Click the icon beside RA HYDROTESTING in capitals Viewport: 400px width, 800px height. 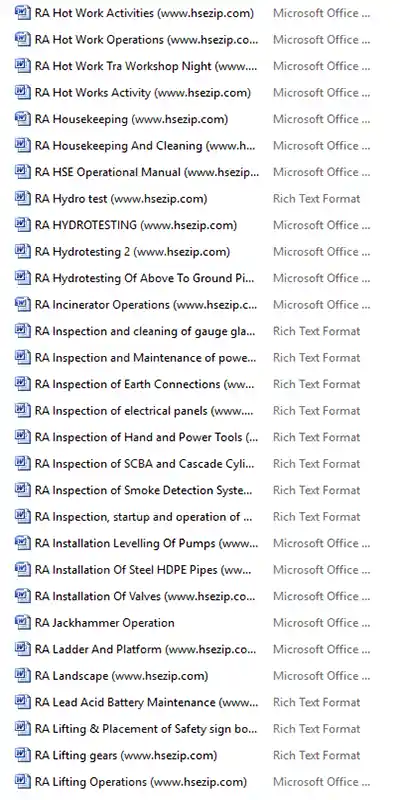point(23,224)
